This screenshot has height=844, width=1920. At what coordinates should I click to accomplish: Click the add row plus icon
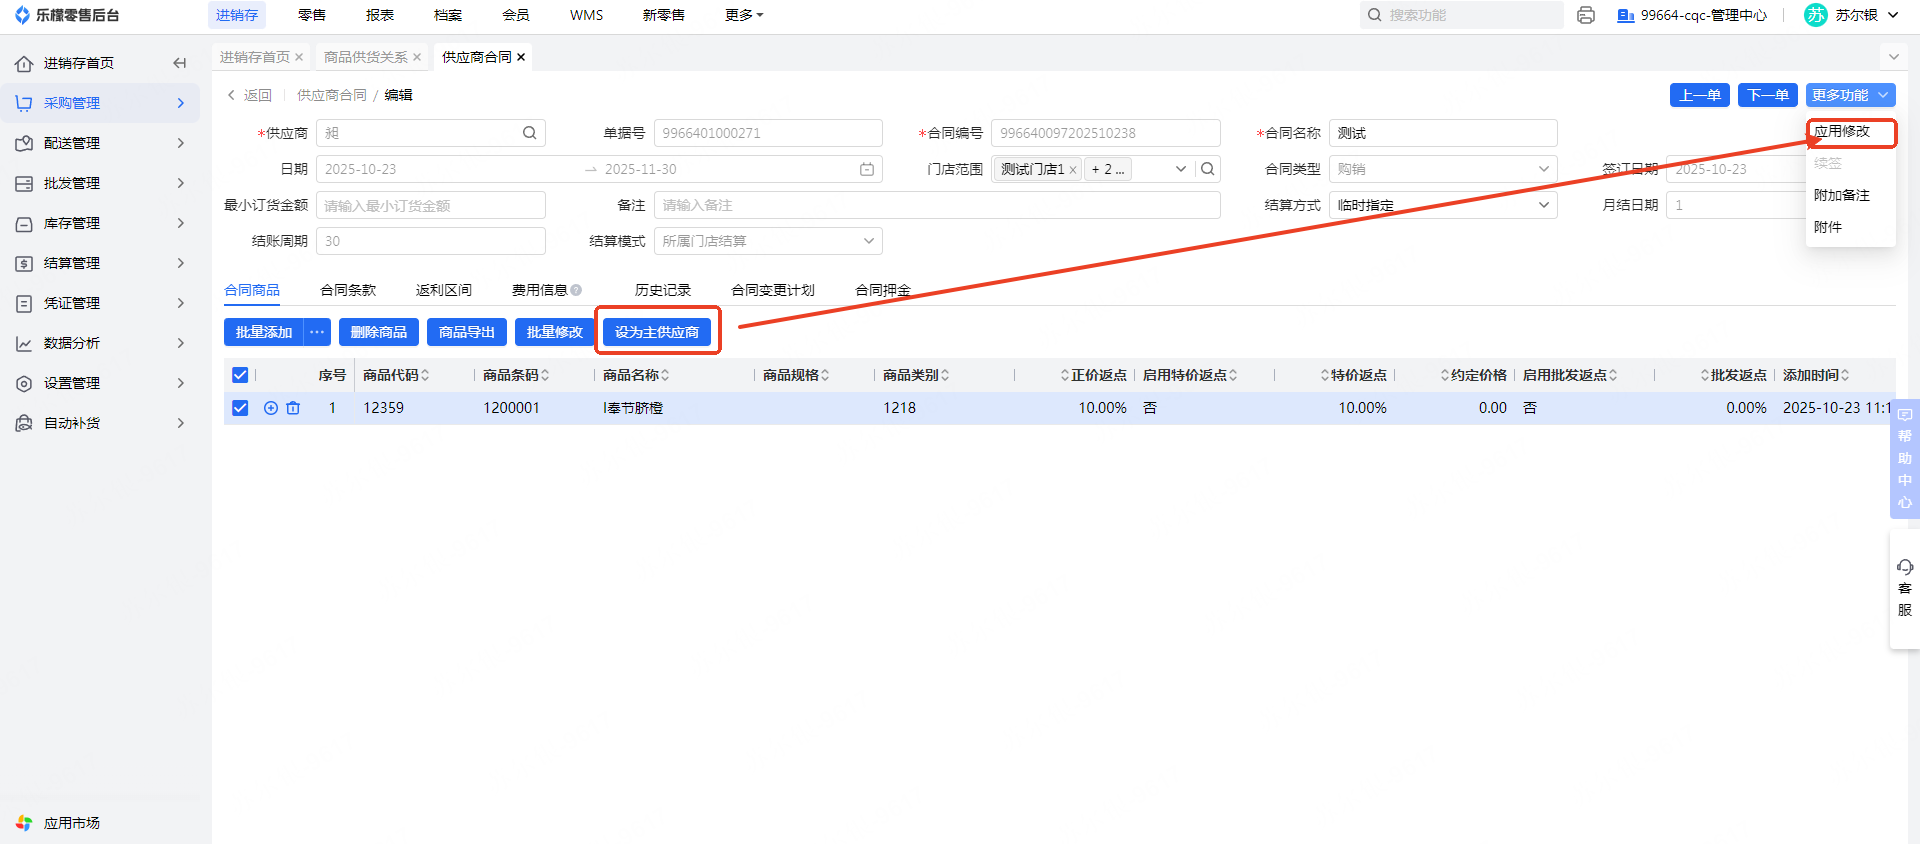point(271,408)
